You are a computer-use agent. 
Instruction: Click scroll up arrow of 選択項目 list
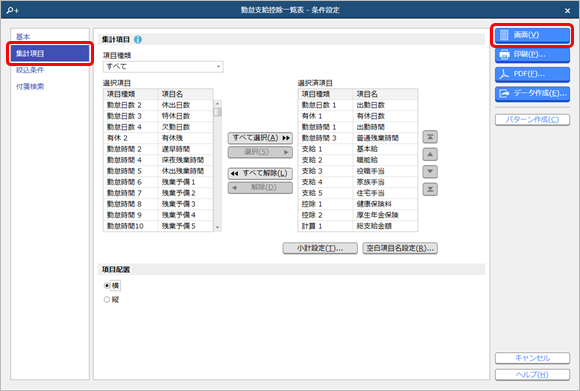pos(218,104)
